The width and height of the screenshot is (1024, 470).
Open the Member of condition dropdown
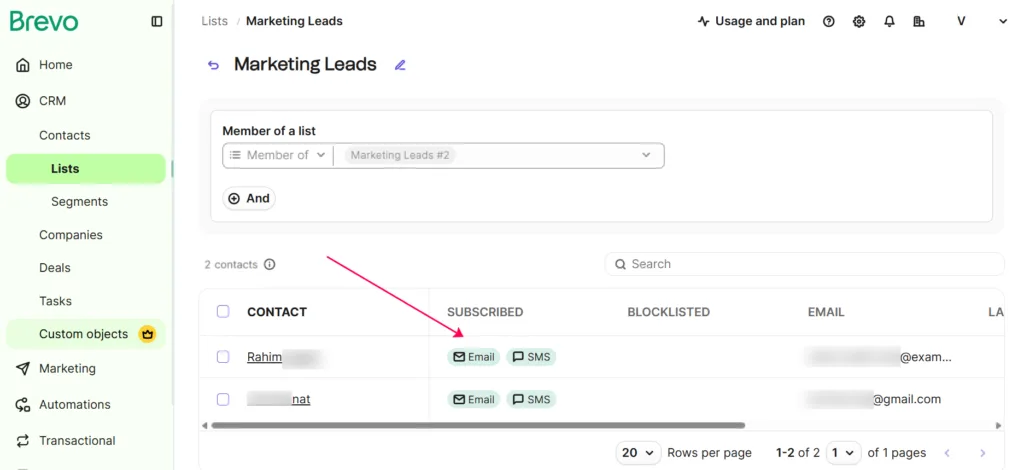[x=278, y=155]
